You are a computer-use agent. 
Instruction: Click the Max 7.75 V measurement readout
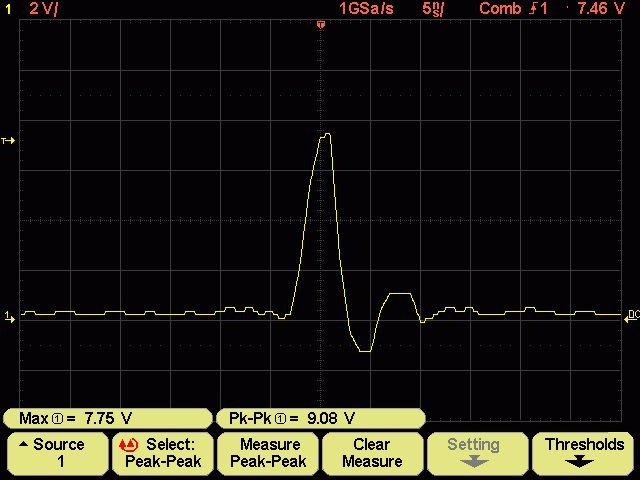107,418
